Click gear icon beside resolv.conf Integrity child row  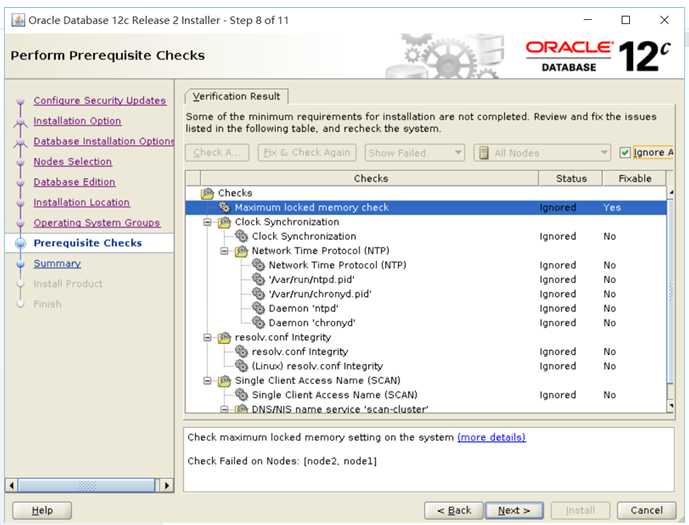(241, 351)
